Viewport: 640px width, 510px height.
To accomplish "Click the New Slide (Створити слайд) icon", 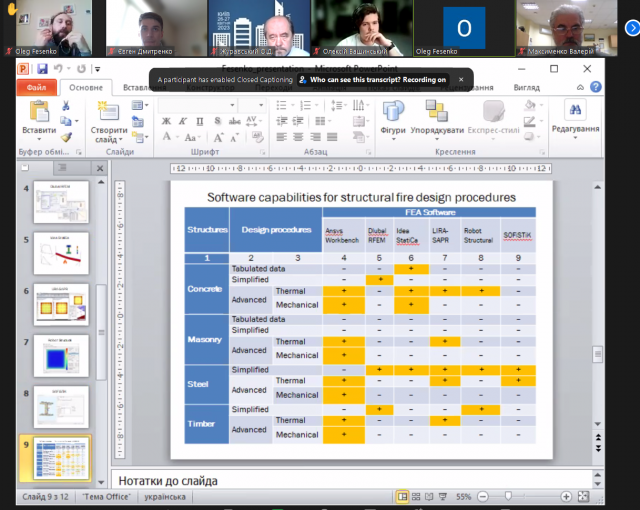I will coord(109,111).
